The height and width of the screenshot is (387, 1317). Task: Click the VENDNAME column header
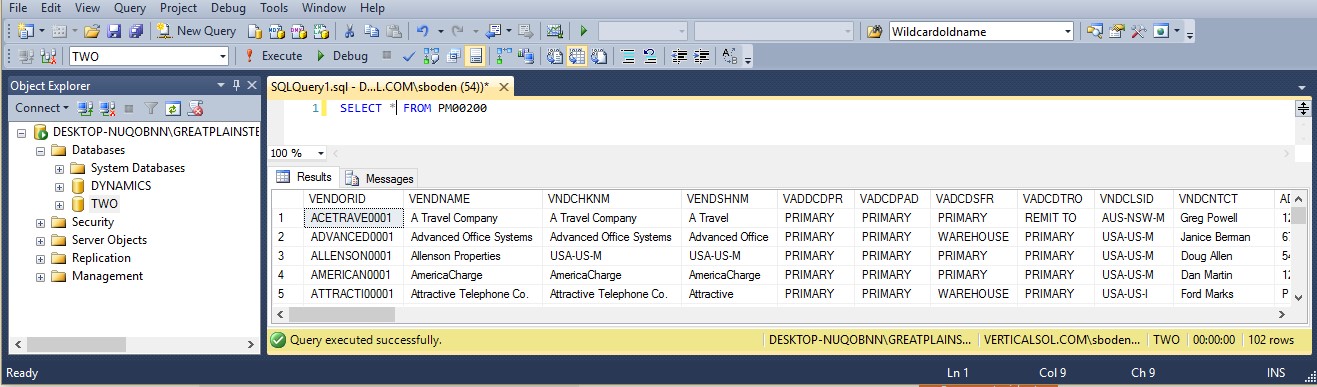coord(474,199)
